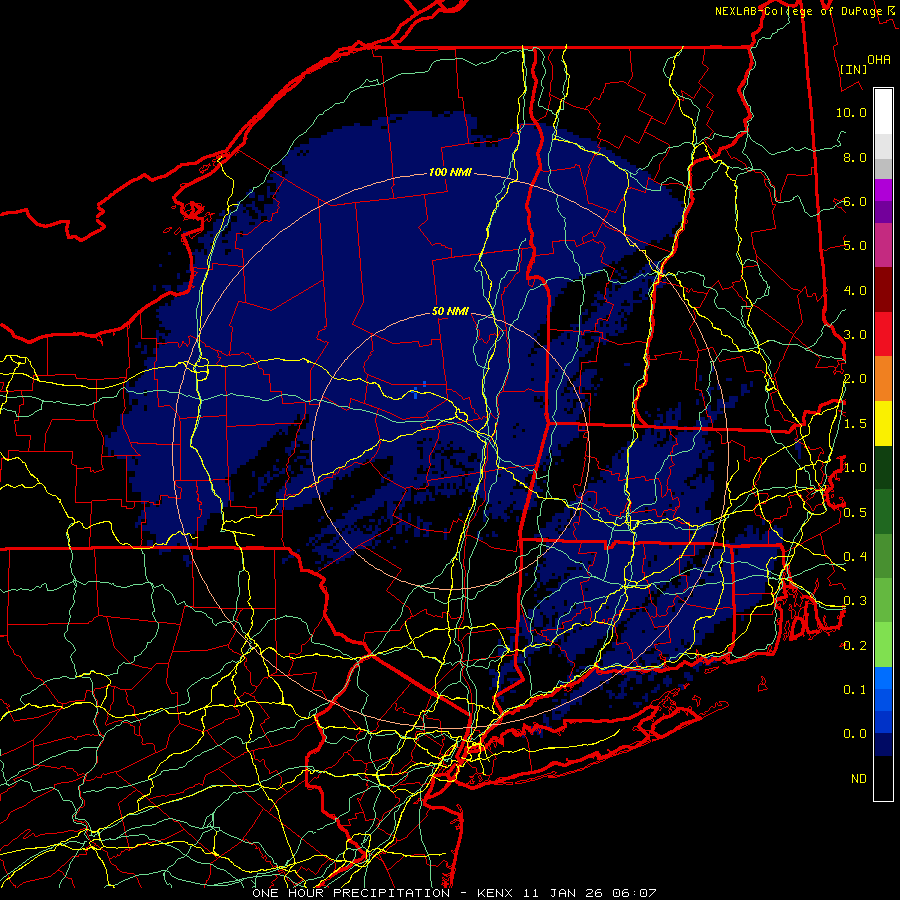Click the 1.5 legend value
Screen dimensions: 900x900
855,424
